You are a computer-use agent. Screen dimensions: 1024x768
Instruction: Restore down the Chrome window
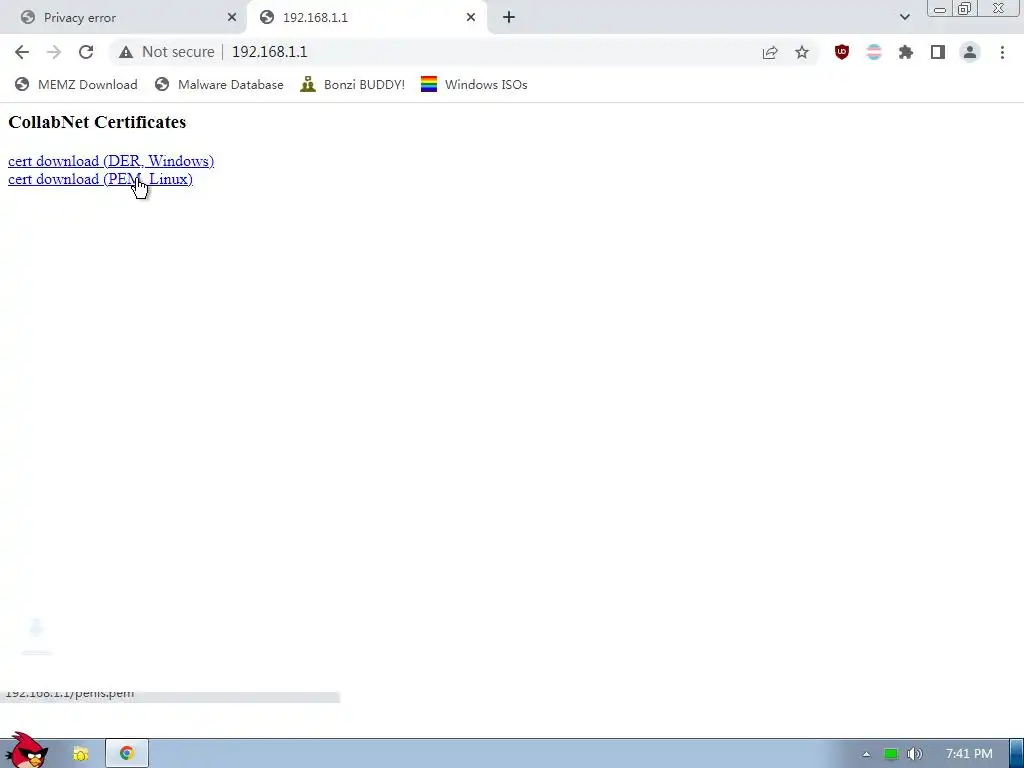(965, 8)
